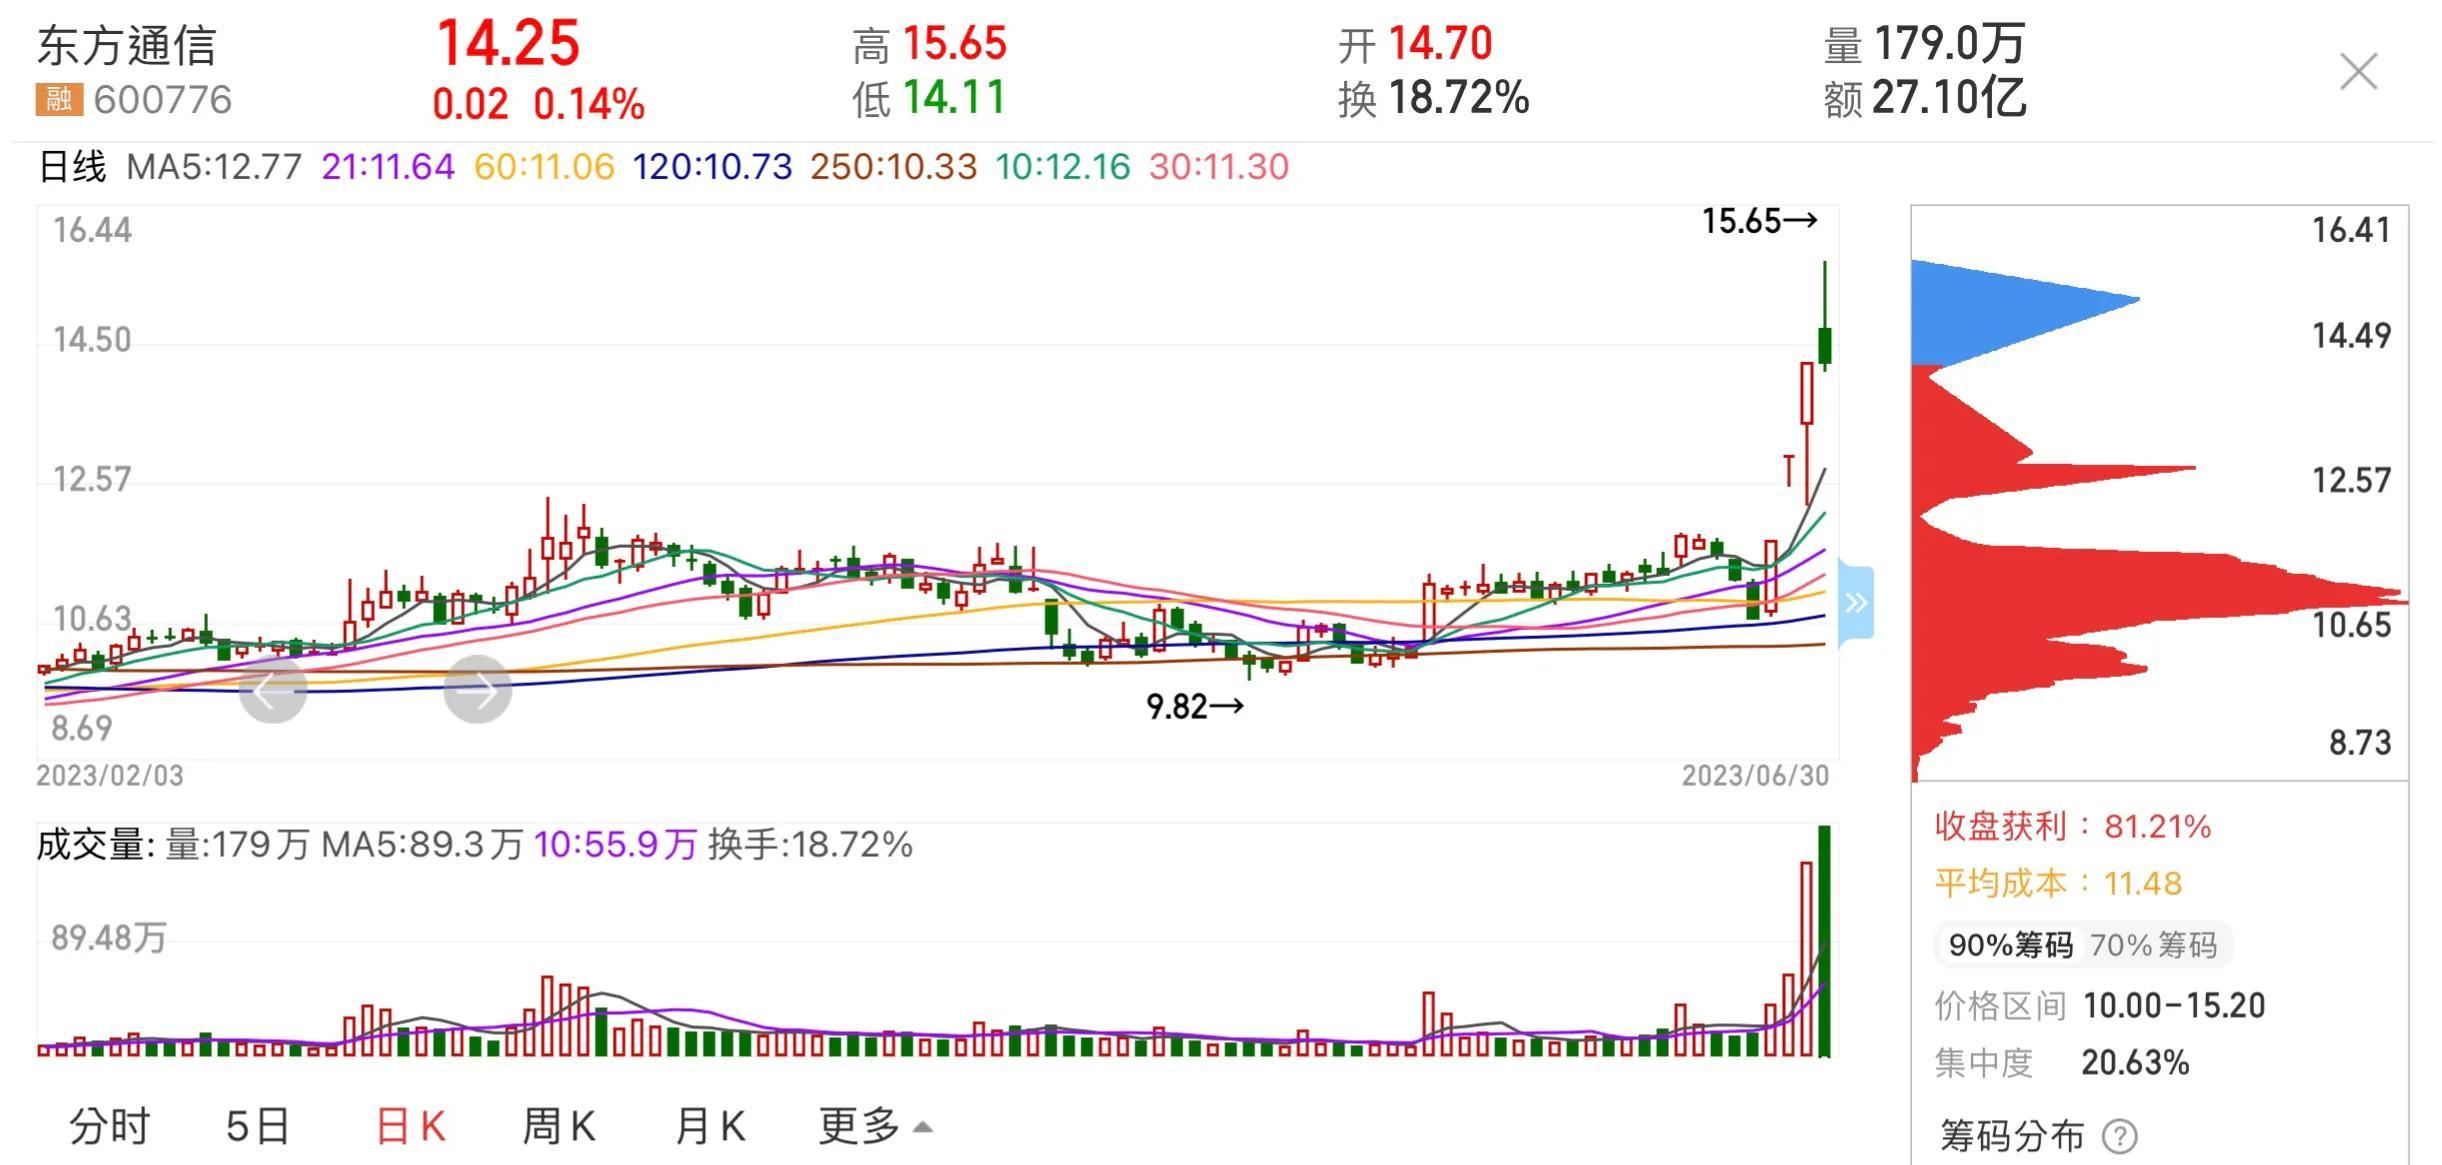Click the right arrow chart navigation button

coord(478,689)
